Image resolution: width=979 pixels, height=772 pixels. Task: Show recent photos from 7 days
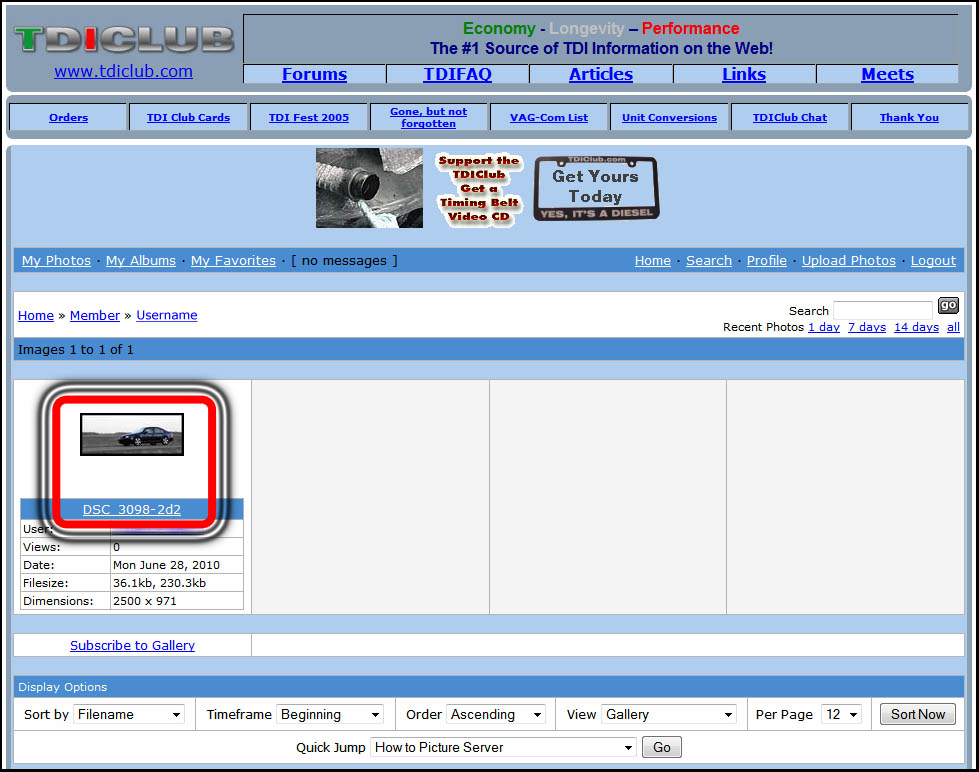point(867,327)
